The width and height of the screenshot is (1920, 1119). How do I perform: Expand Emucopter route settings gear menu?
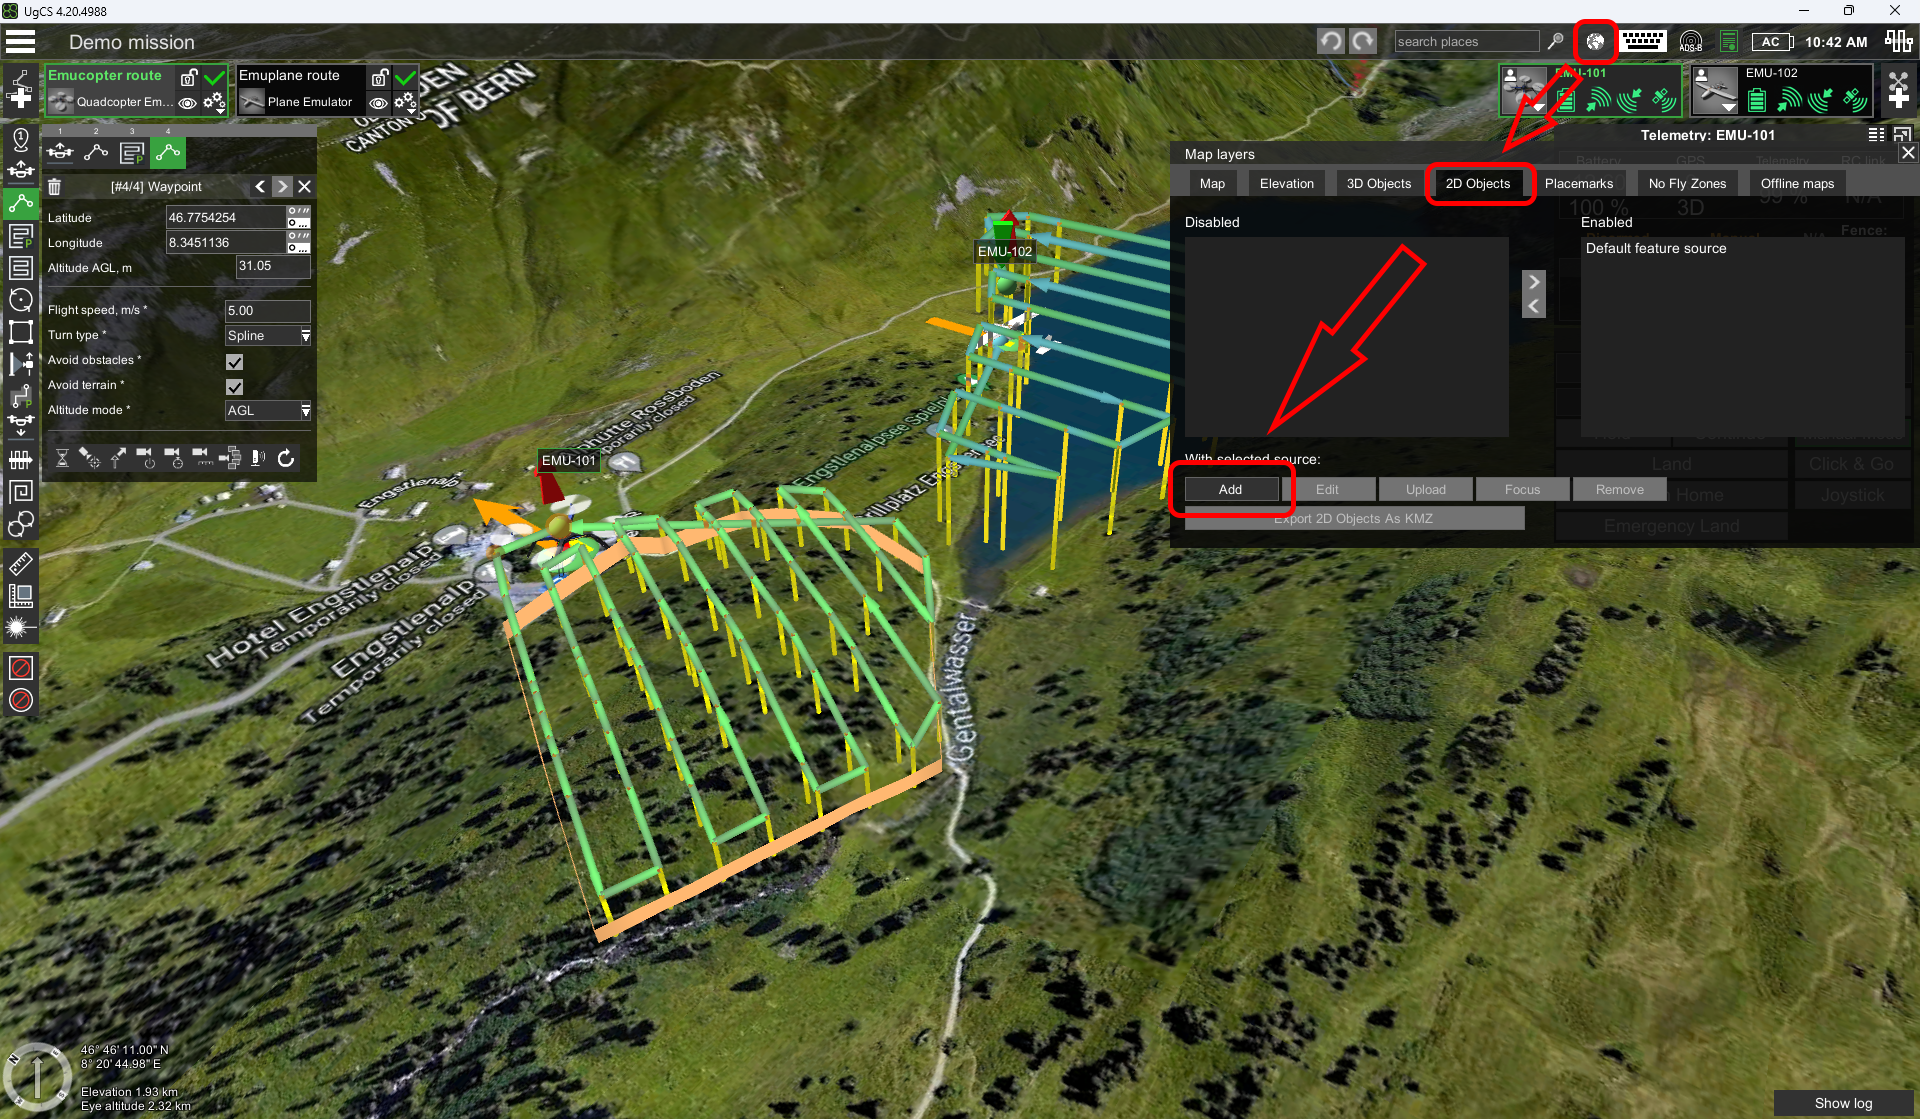click(214, 103)
